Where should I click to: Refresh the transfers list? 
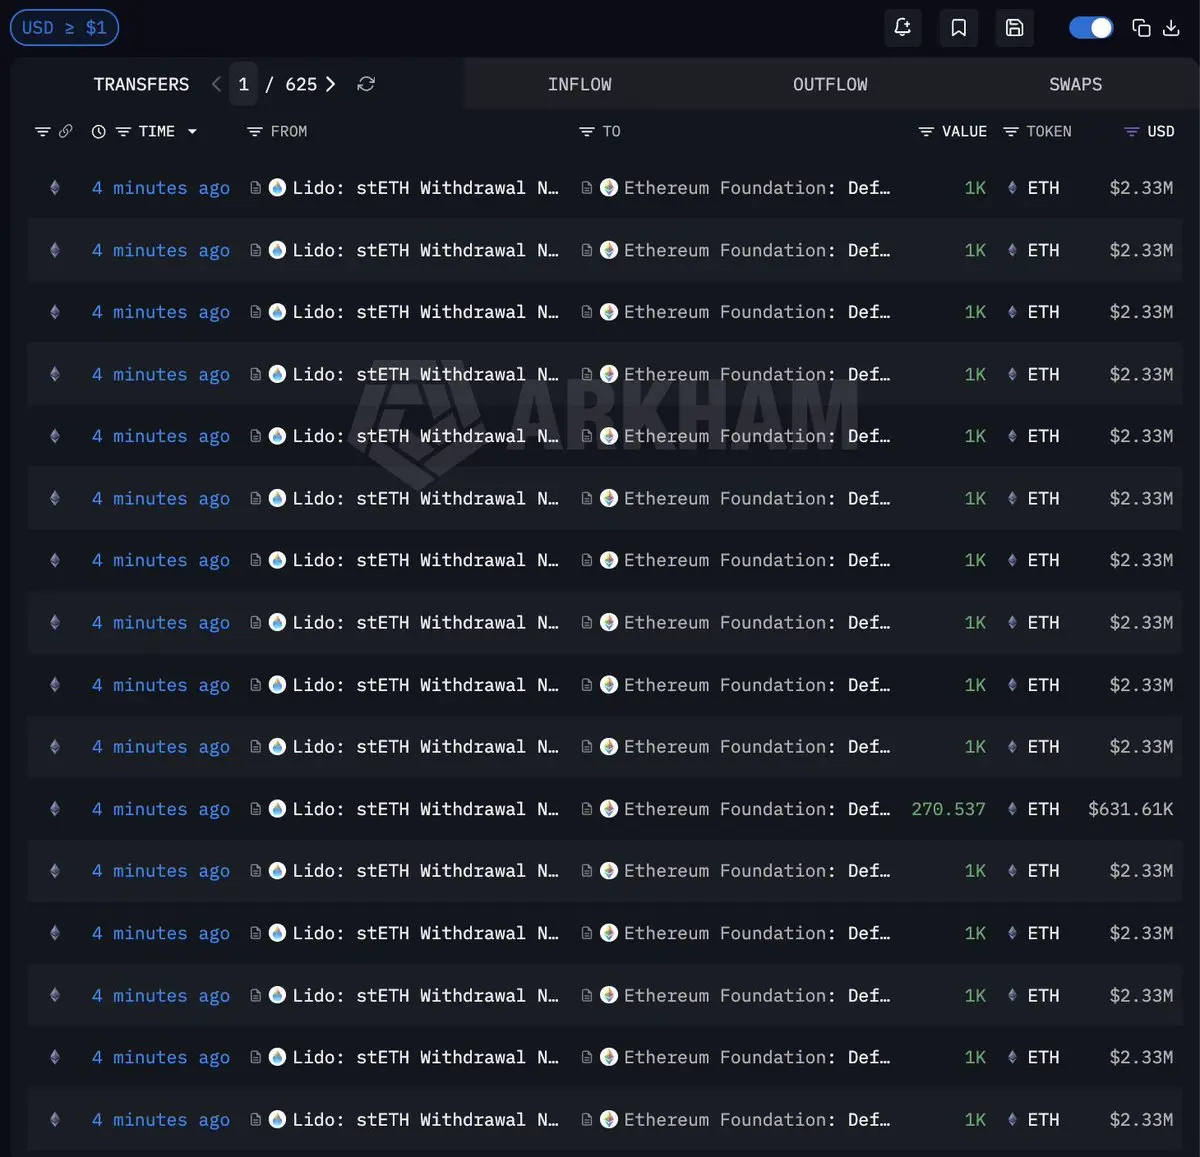(x=366, y=84)
